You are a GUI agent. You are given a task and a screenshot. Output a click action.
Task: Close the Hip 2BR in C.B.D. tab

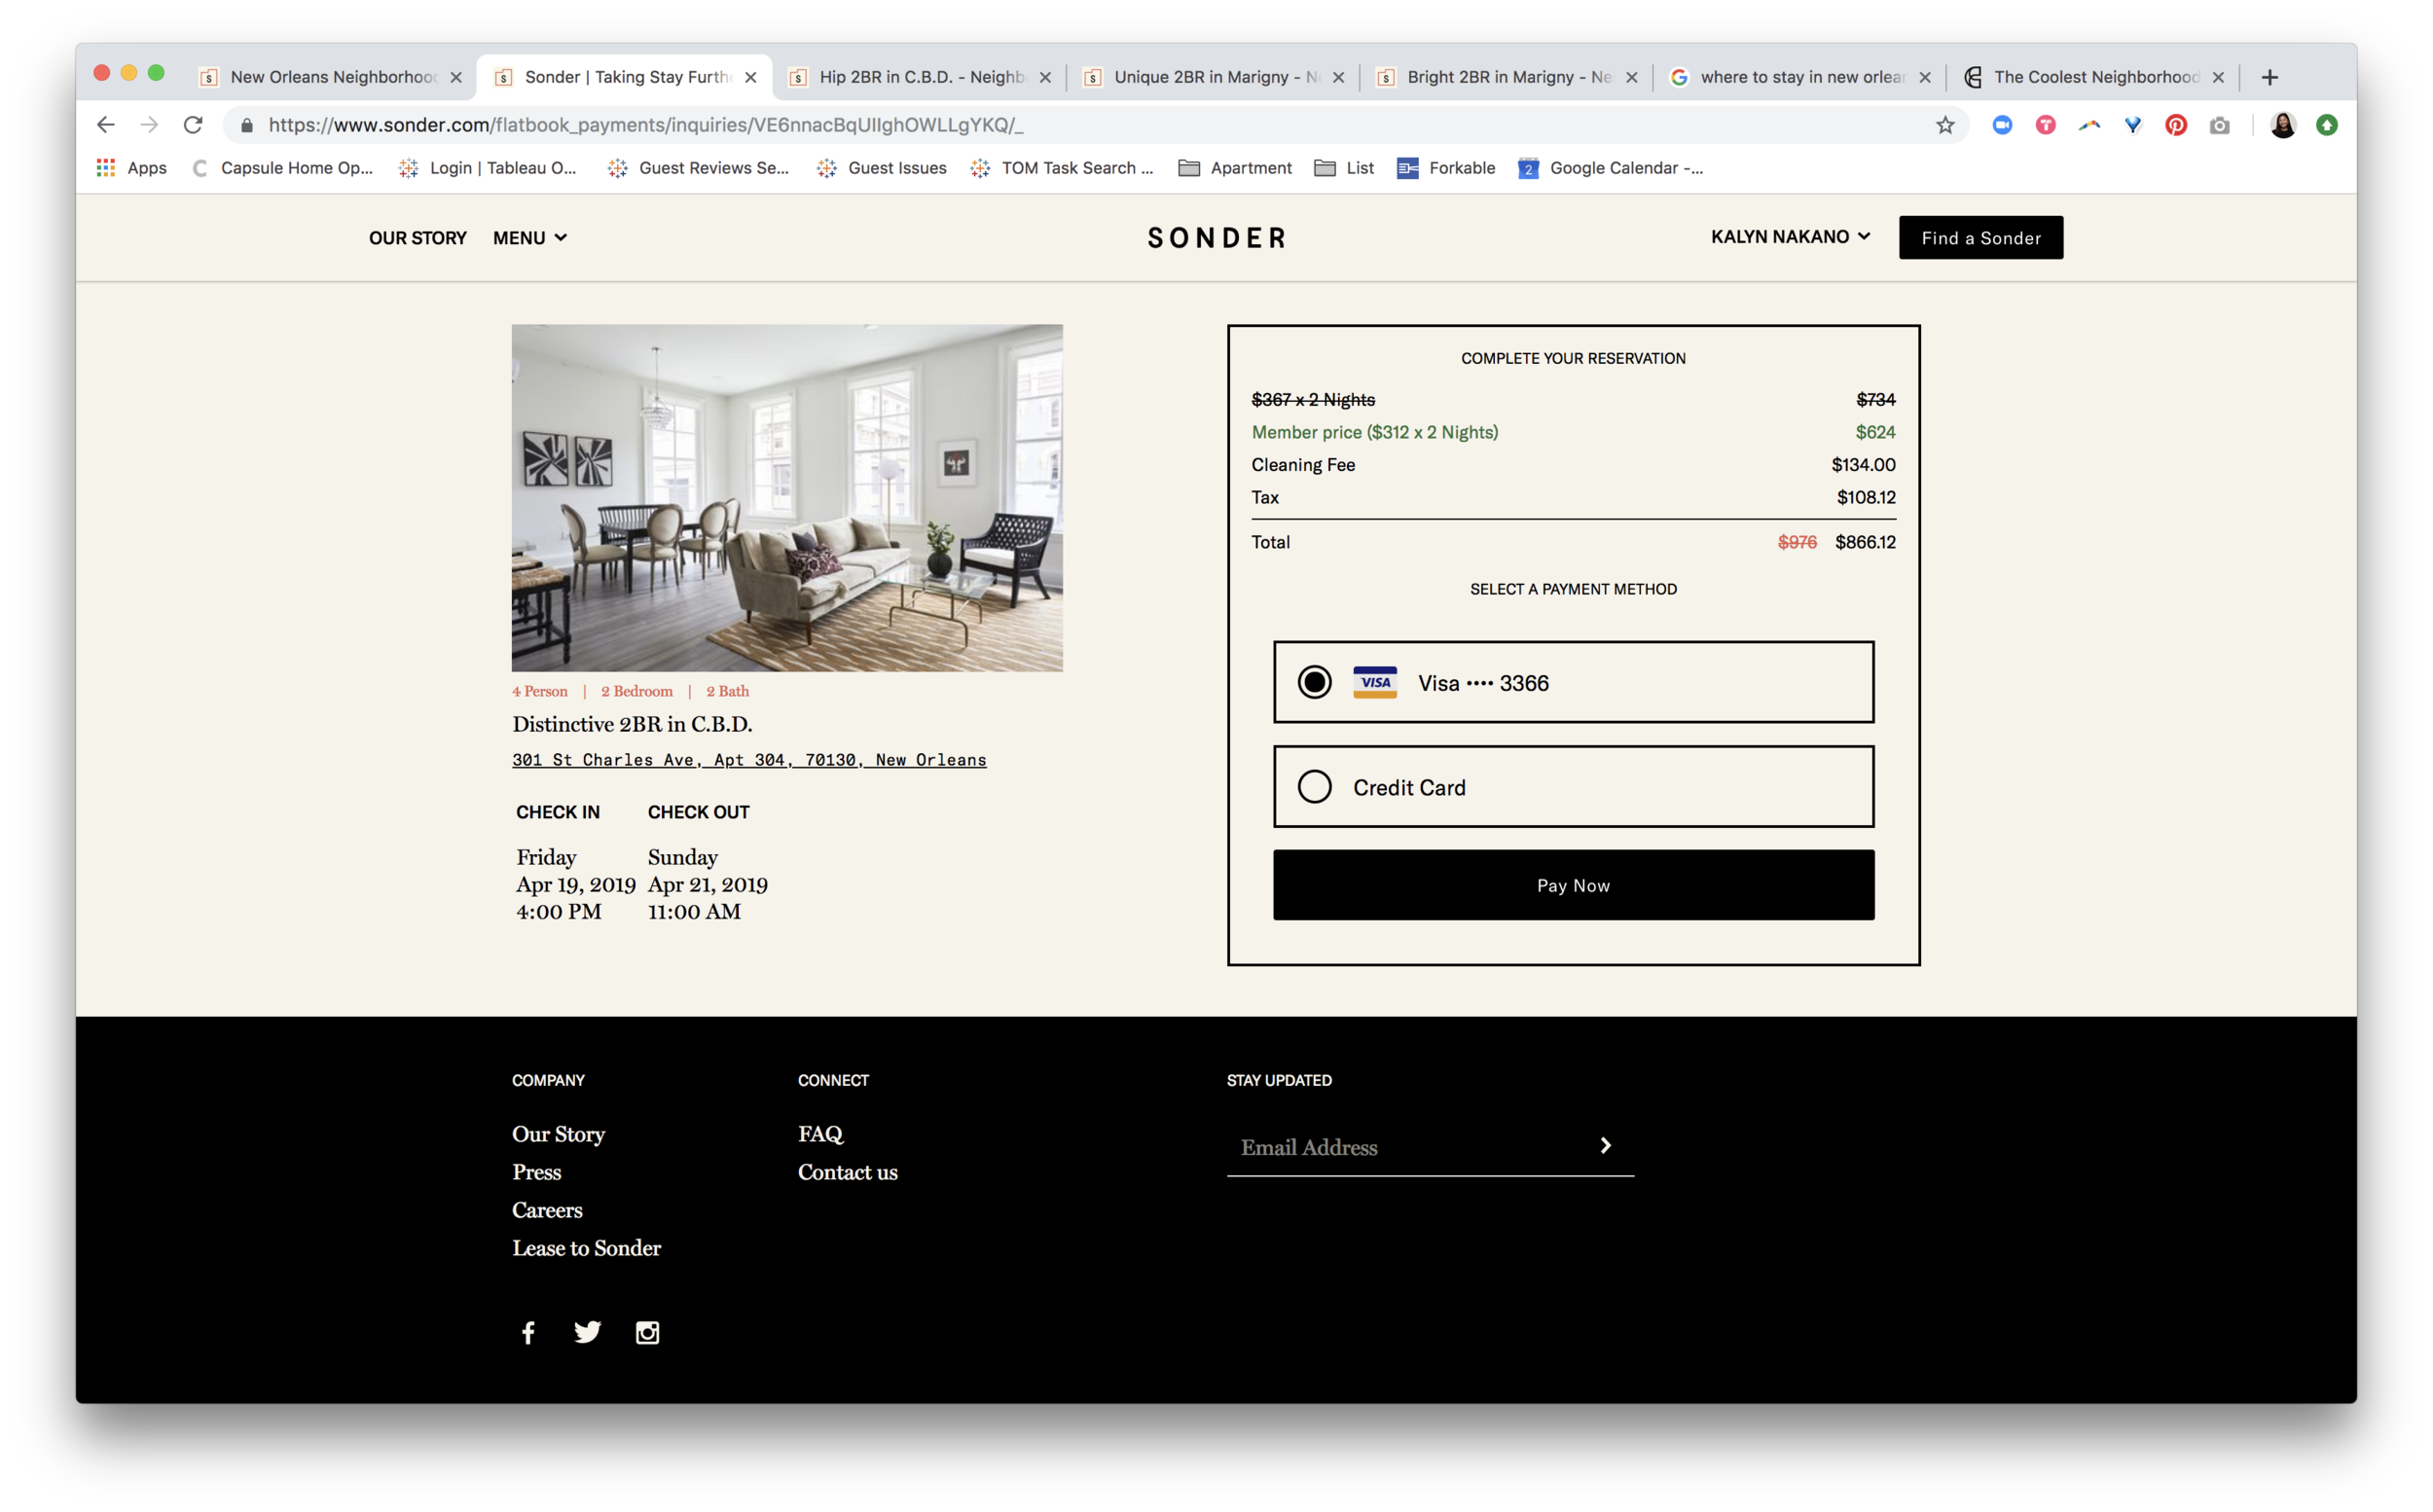click(1045, 77)
